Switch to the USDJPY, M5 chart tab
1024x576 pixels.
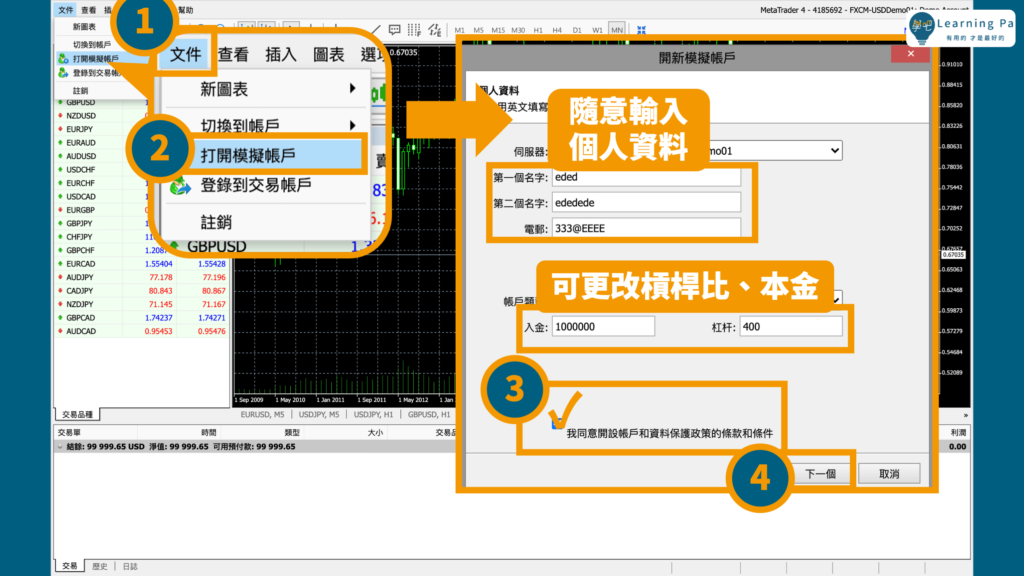point(319,415)
